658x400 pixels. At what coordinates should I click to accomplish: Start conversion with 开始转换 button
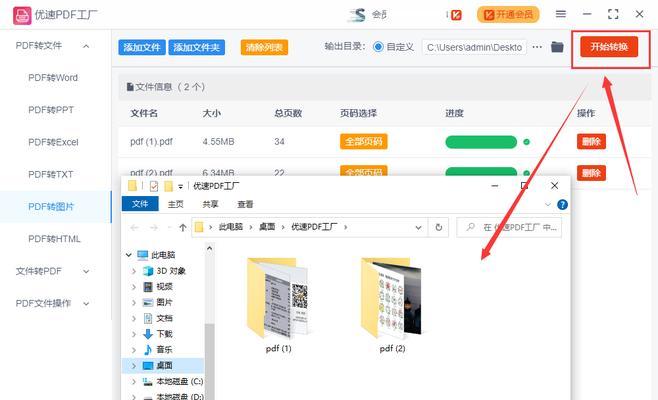coord(609,47)
